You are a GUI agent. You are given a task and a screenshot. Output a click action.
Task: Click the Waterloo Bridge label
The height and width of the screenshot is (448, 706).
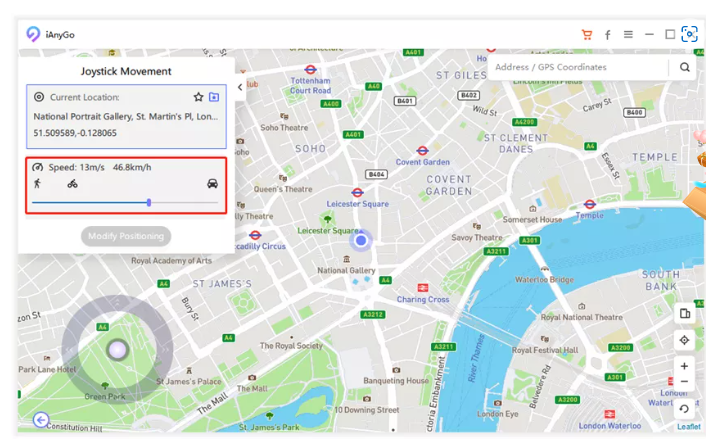(544, 280)
